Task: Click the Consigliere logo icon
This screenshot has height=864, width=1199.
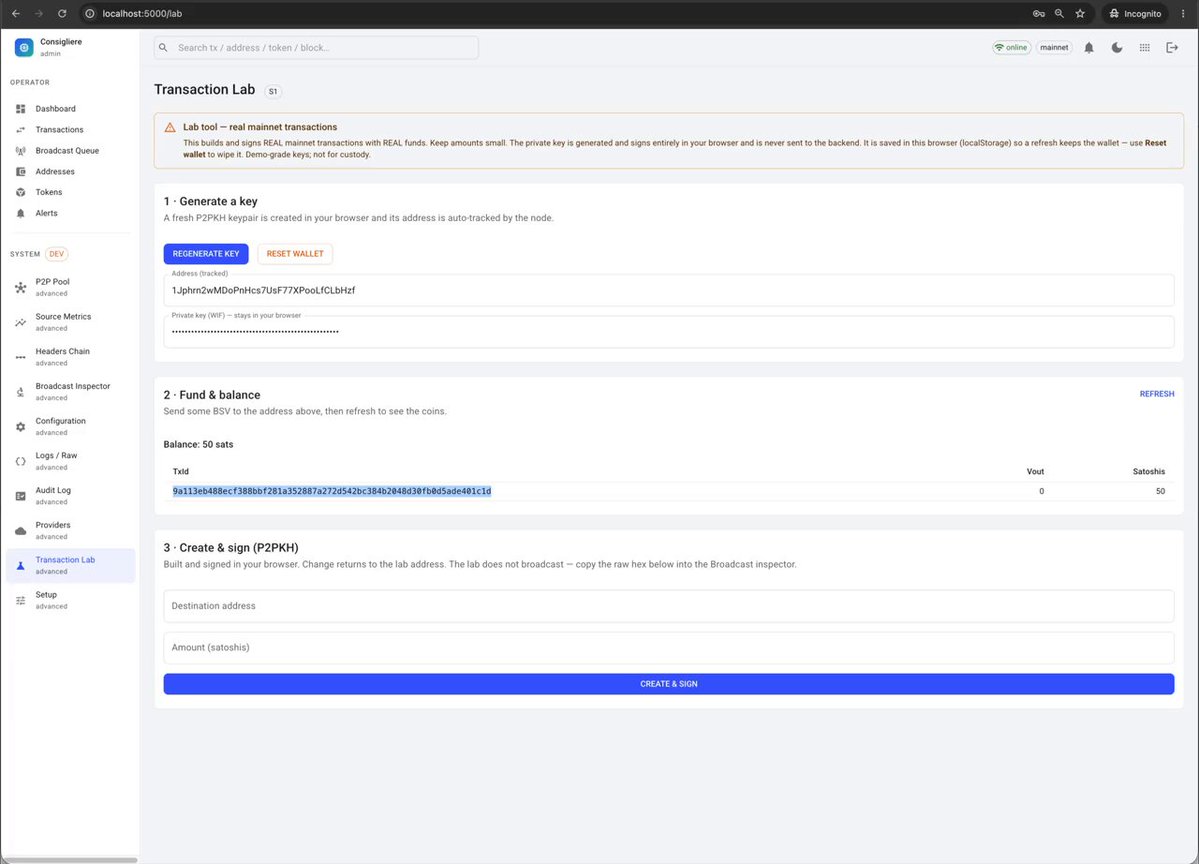Action: tap(24, 47)
